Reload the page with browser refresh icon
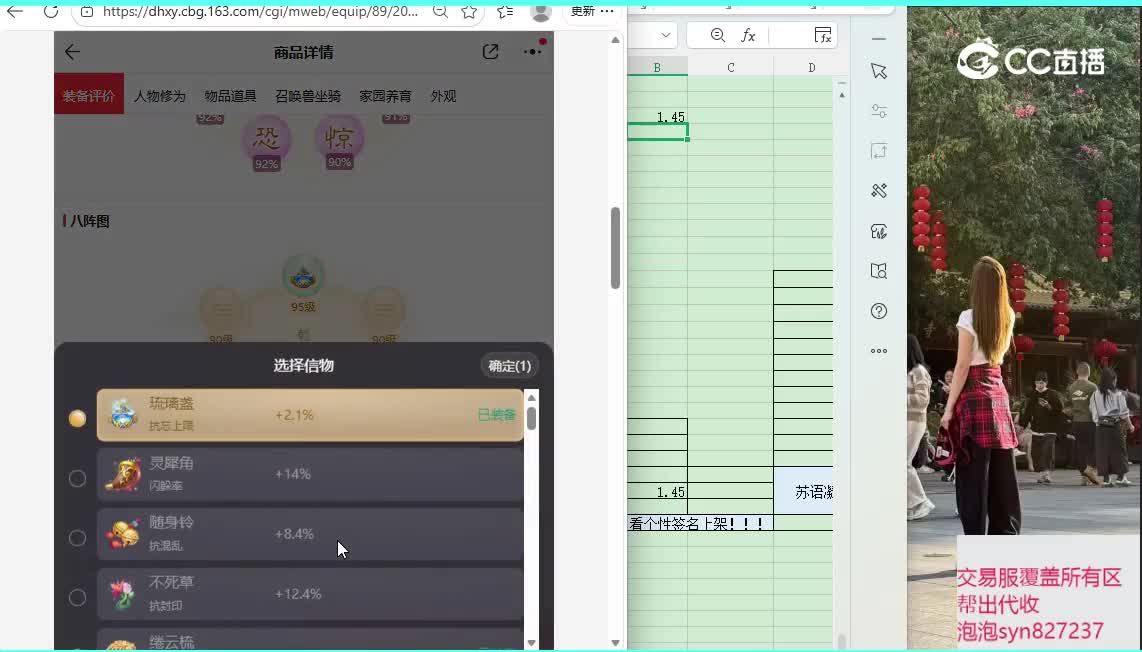The height and width of the screenshot is (652, 1142). [50, 12]
